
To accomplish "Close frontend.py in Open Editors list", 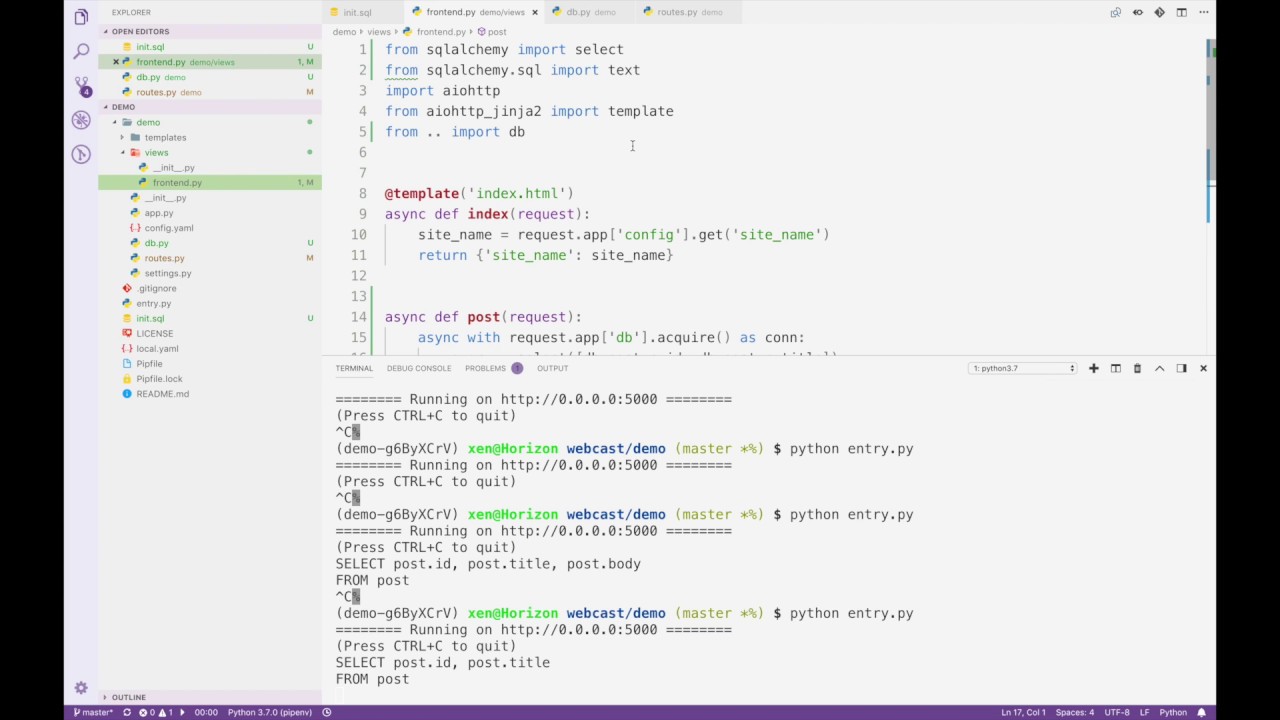I will [x=115, y=62].
